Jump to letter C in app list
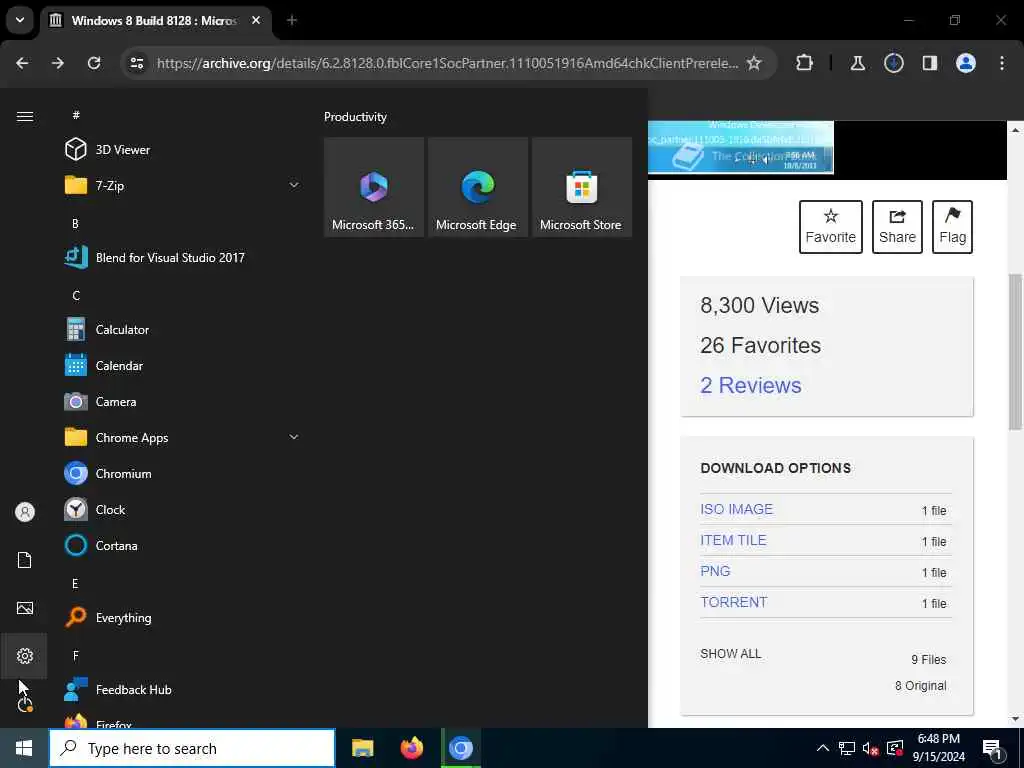Image resolution: width=1024 pixels, height=768 pixels. [x=76, y=295]
